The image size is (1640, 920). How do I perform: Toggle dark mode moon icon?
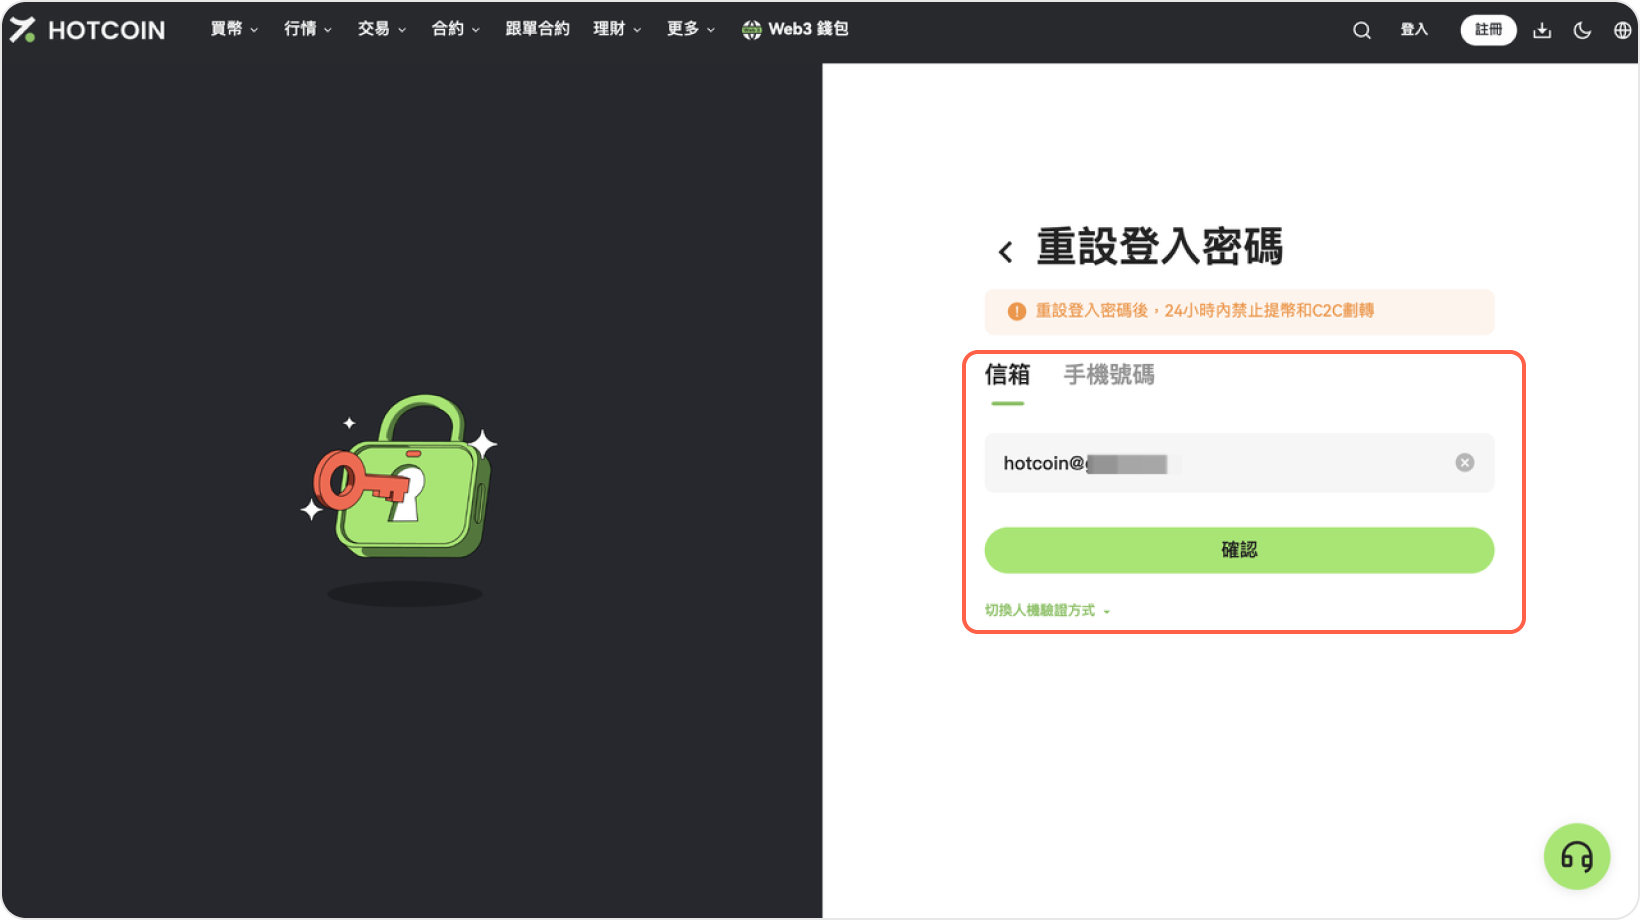pyautogui.click(x=1582, y=30)
